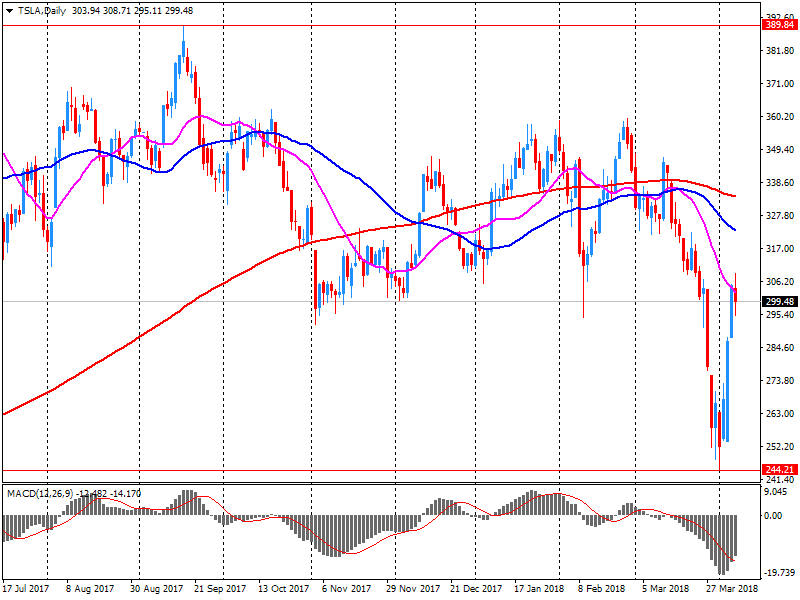The image size is (800, 600).
Task: Select the TSLA,Daily chart title
Action: pos(42,11)
